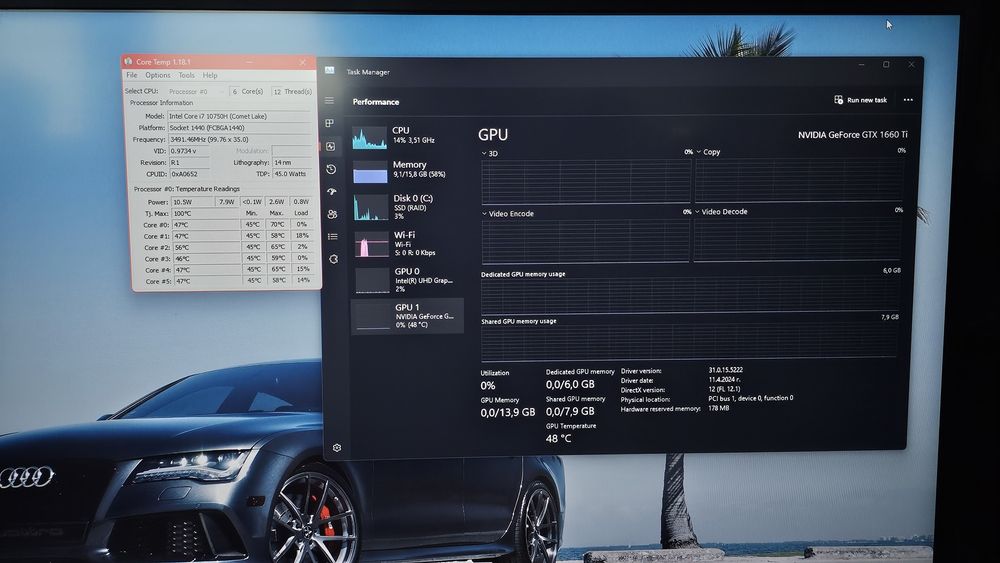Image resolution: width=1000 pixels, height=563 pixels.
Task: Click the Utilization 0% value
Action: 488,386
